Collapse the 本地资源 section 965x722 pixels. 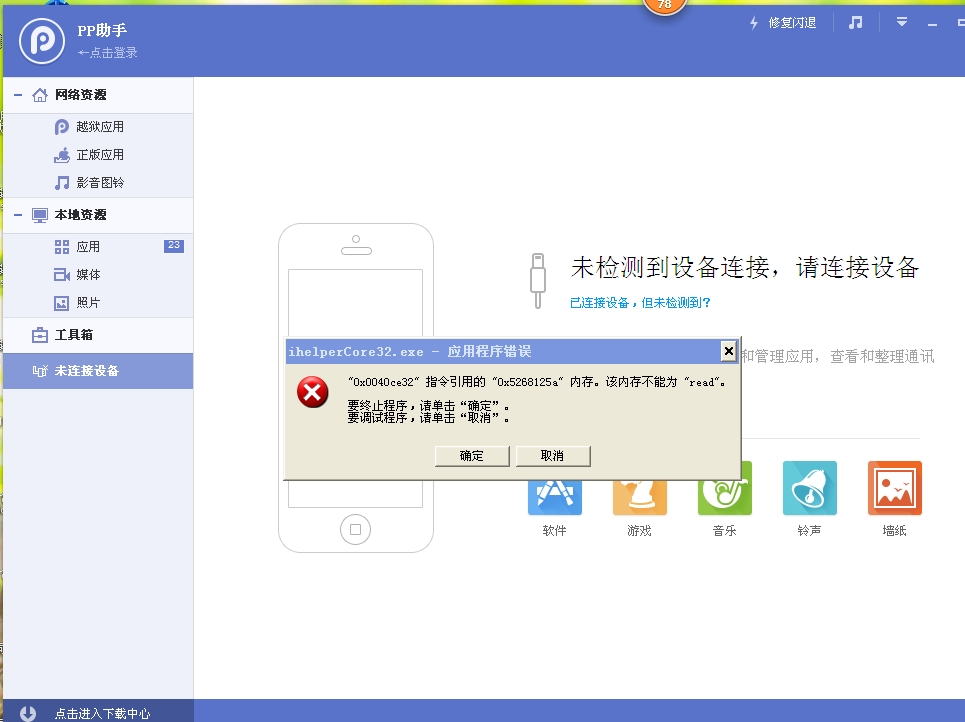pos(18,215)
